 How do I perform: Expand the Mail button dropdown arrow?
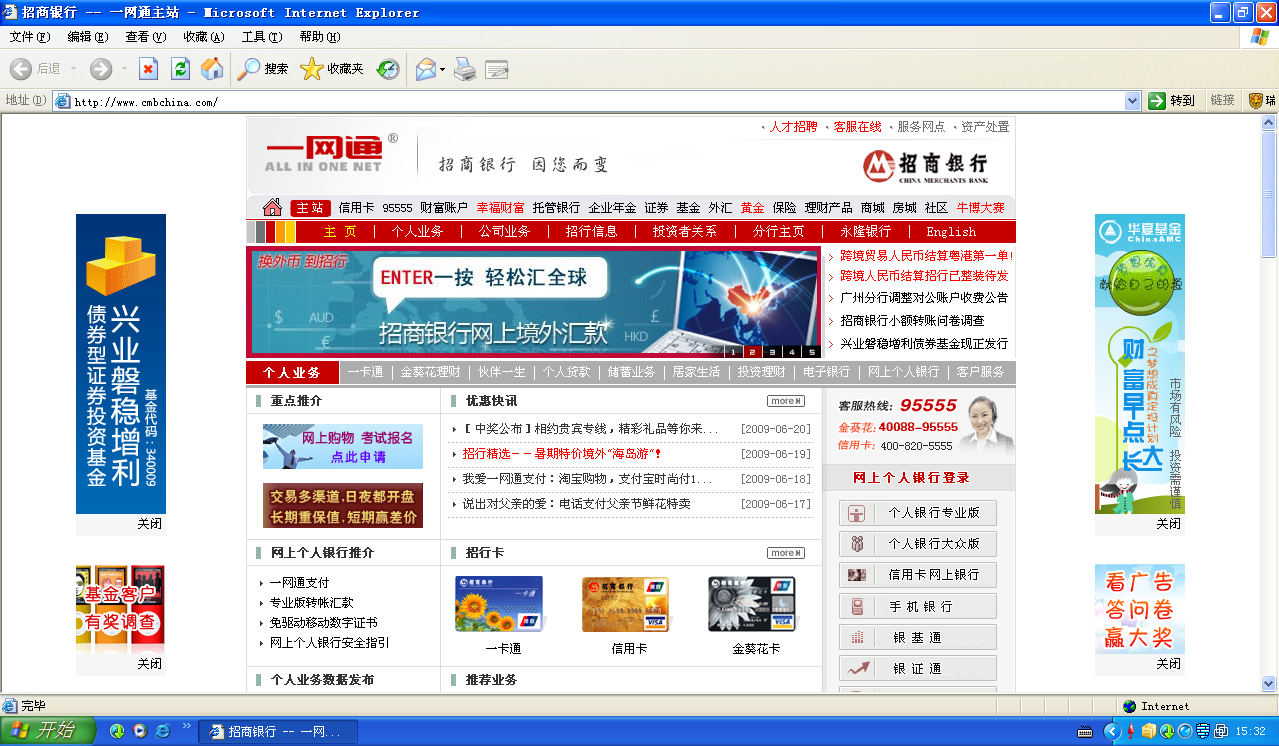point(443,69)
